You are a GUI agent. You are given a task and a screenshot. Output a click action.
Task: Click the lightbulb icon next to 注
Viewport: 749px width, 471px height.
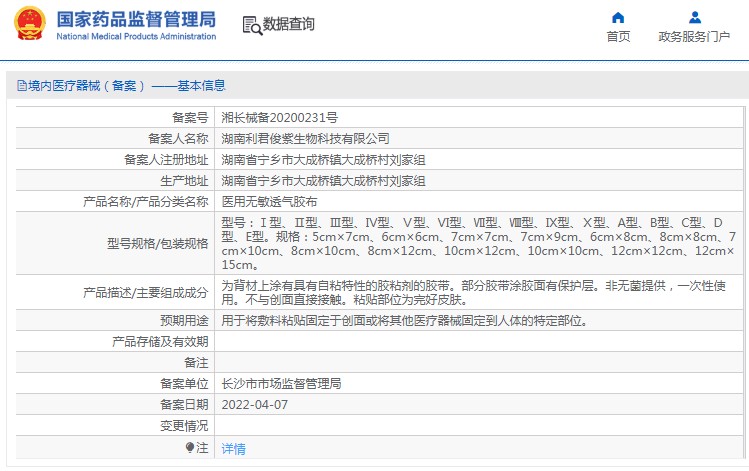(x=190, y=448)
